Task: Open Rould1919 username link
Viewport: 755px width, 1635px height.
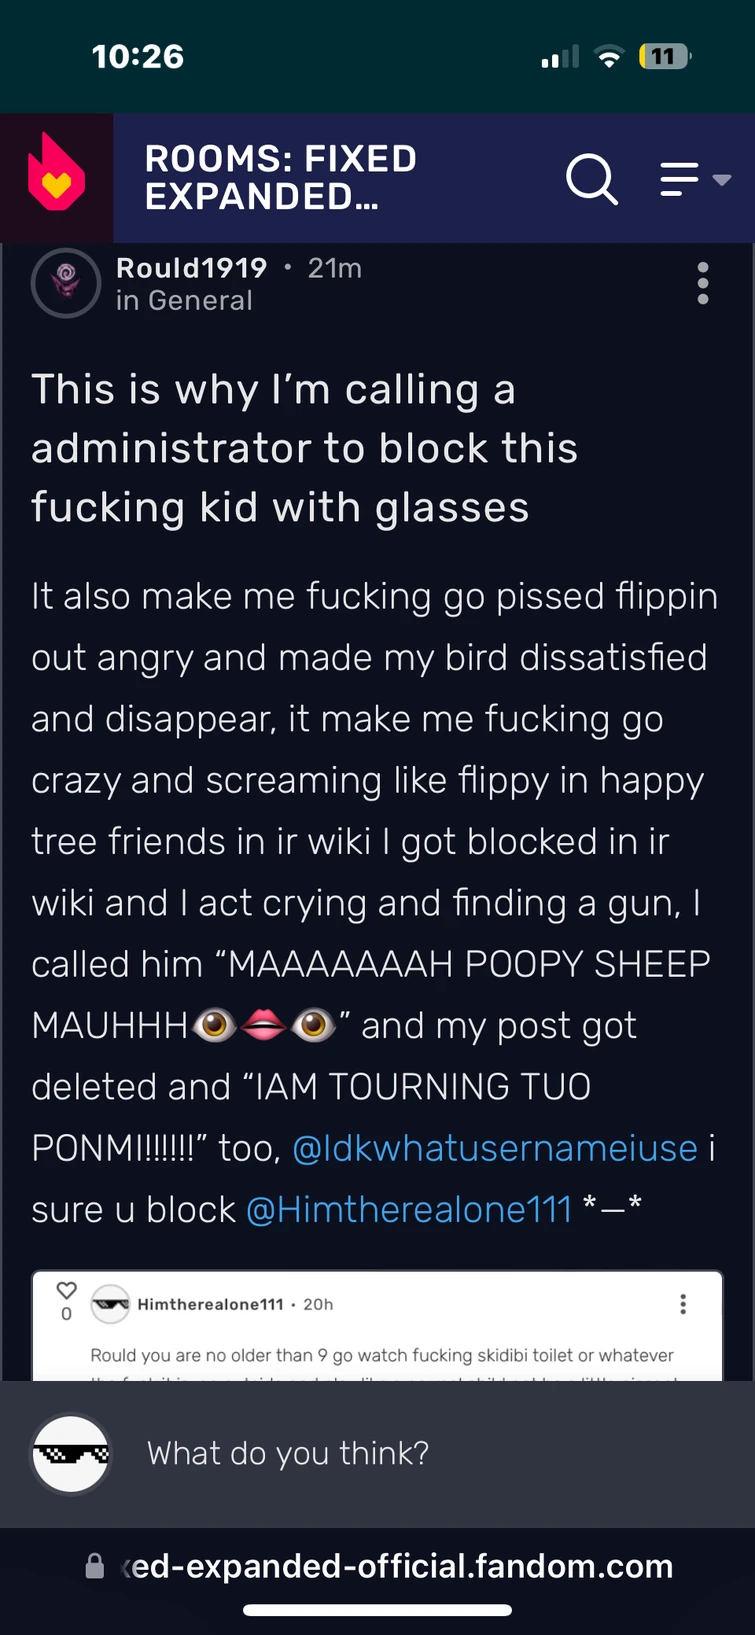Action: (x=192, y=268)
